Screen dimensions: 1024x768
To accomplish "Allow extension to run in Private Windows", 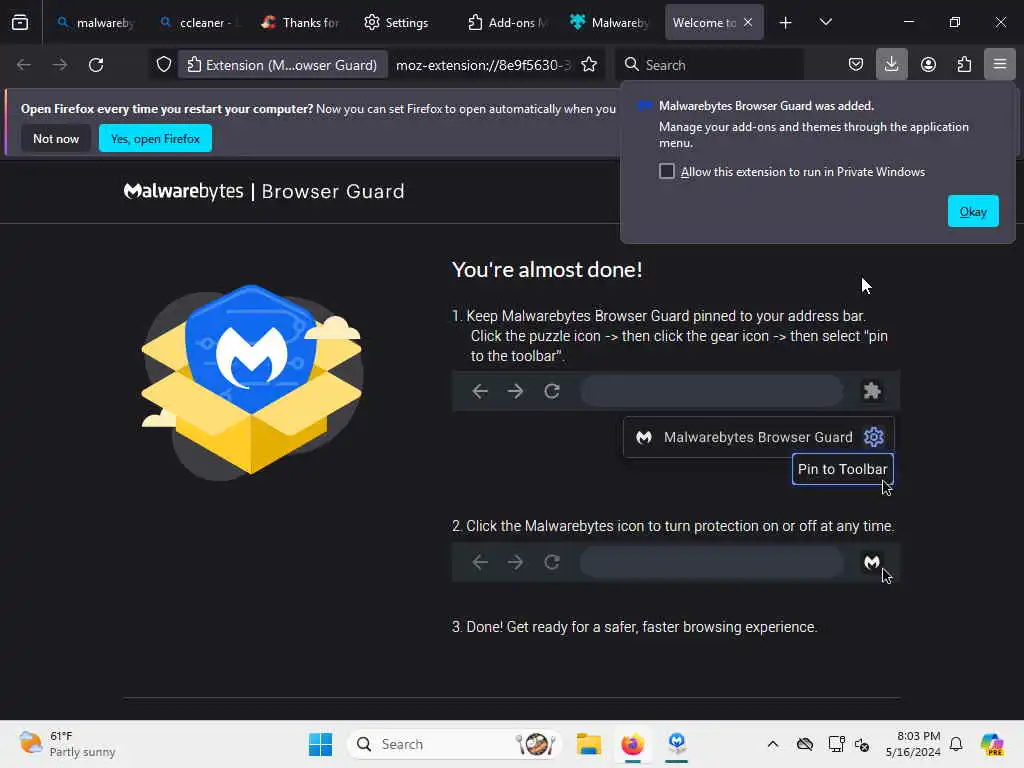I will 667,171.
